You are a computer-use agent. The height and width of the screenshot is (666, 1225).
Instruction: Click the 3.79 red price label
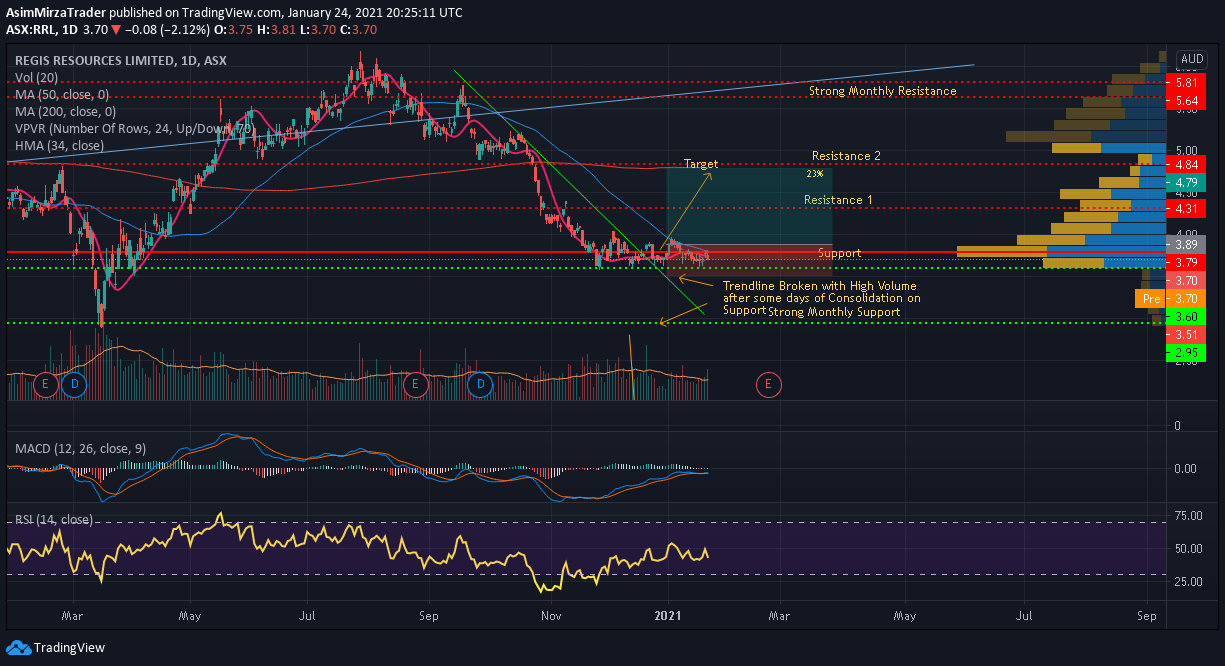1186,262
